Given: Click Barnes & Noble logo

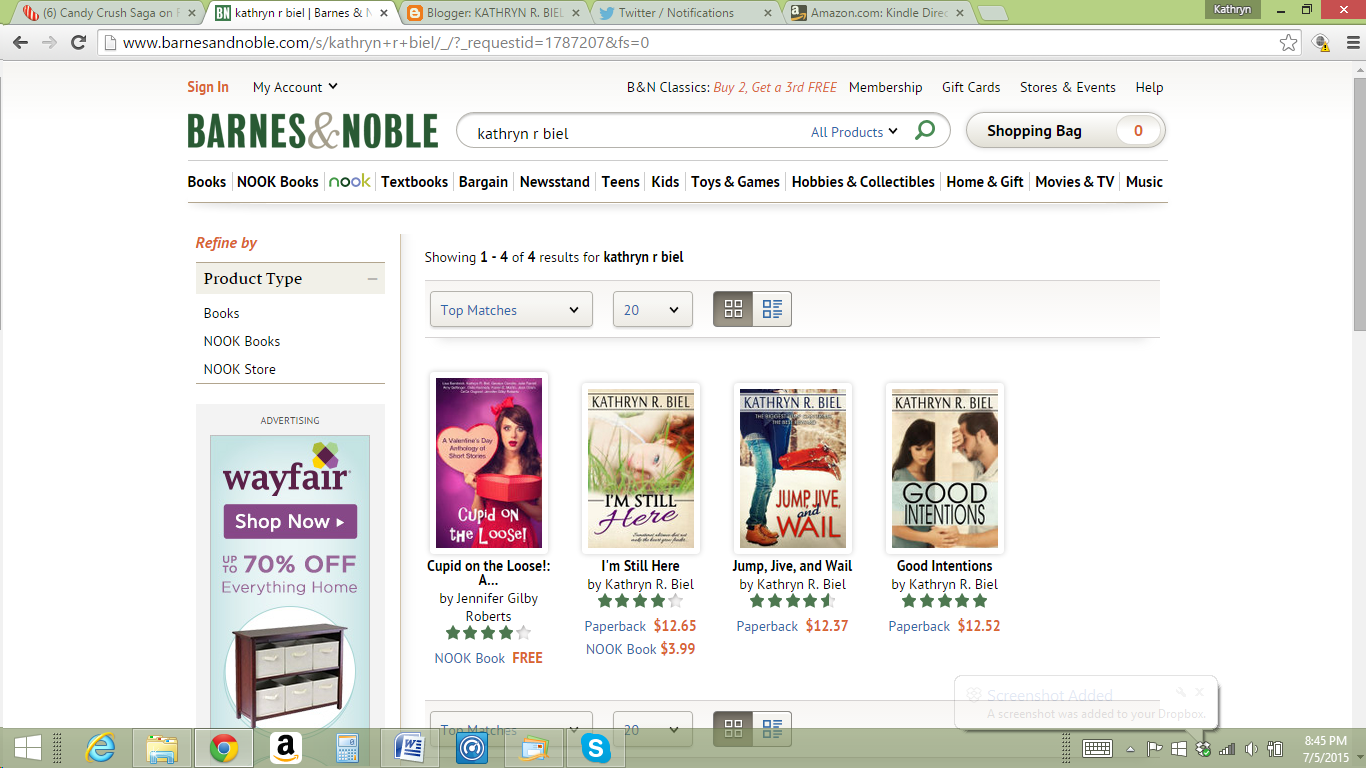Looking at the screenshot, I should (x=313, y=131).
